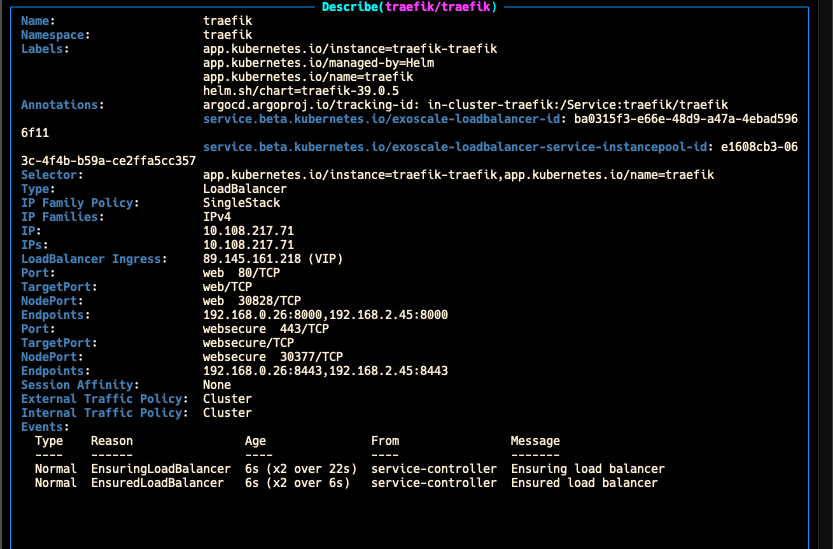833x549 pixels.
Task: Click label app.kubernetes.io/name=traefik
Action: tap(308, 77)
